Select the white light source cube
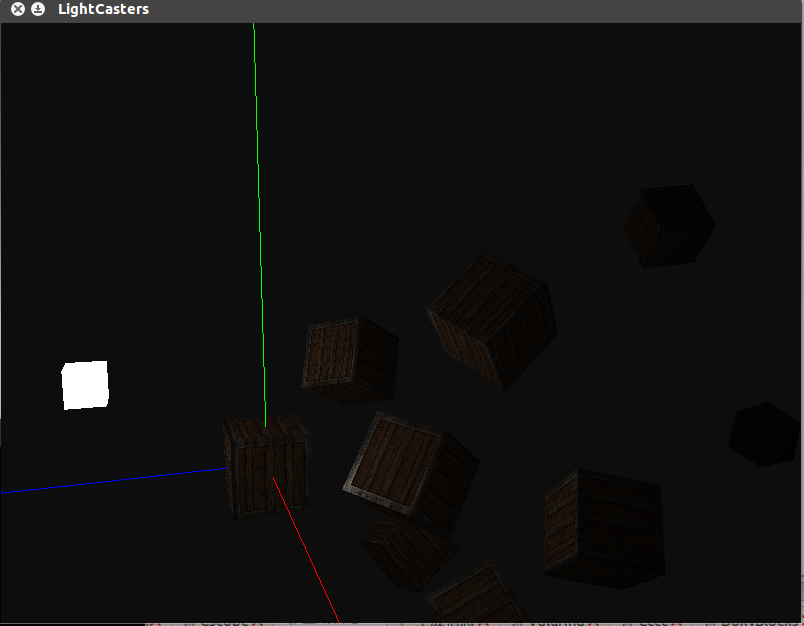 pyautogui.click(x=85, y=385)
